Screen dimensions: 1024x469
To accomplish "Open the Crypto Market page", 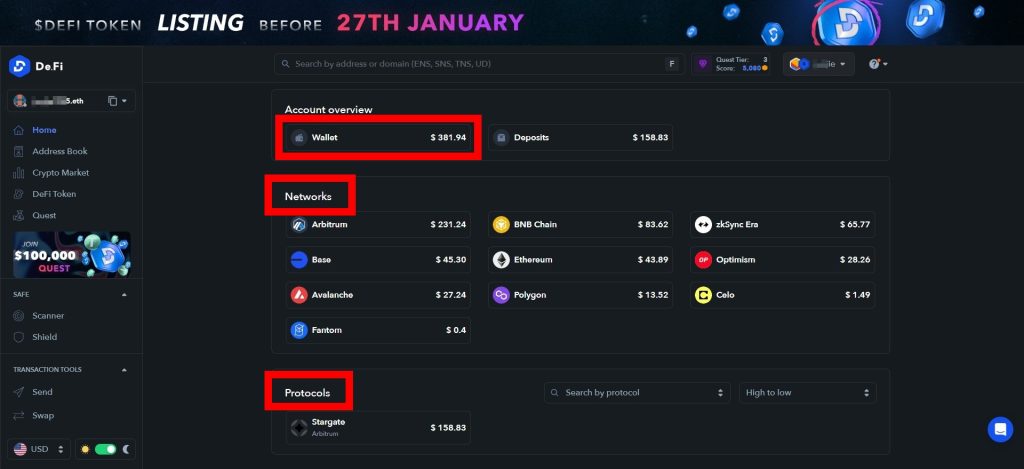I will point(60,173).
